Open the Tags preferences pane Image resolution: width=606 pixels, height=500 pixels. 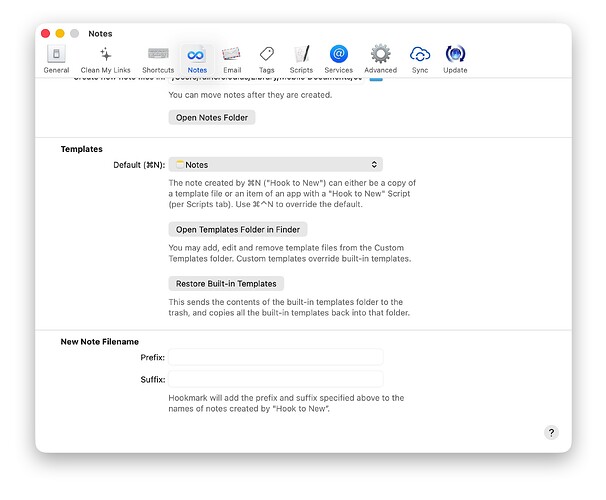pos(266,59)
